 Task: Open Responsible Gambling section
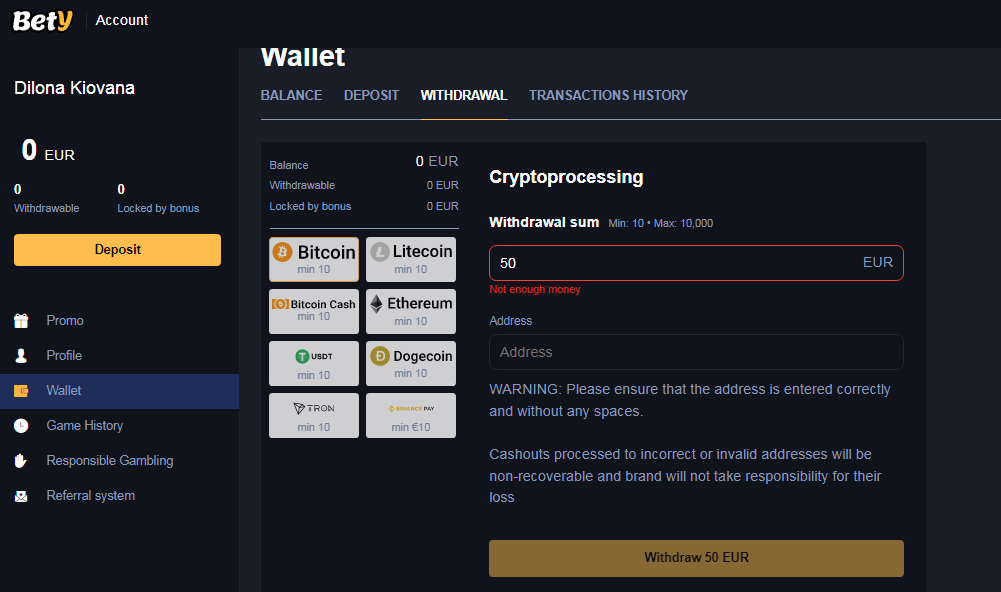click(x=109, y=461)
